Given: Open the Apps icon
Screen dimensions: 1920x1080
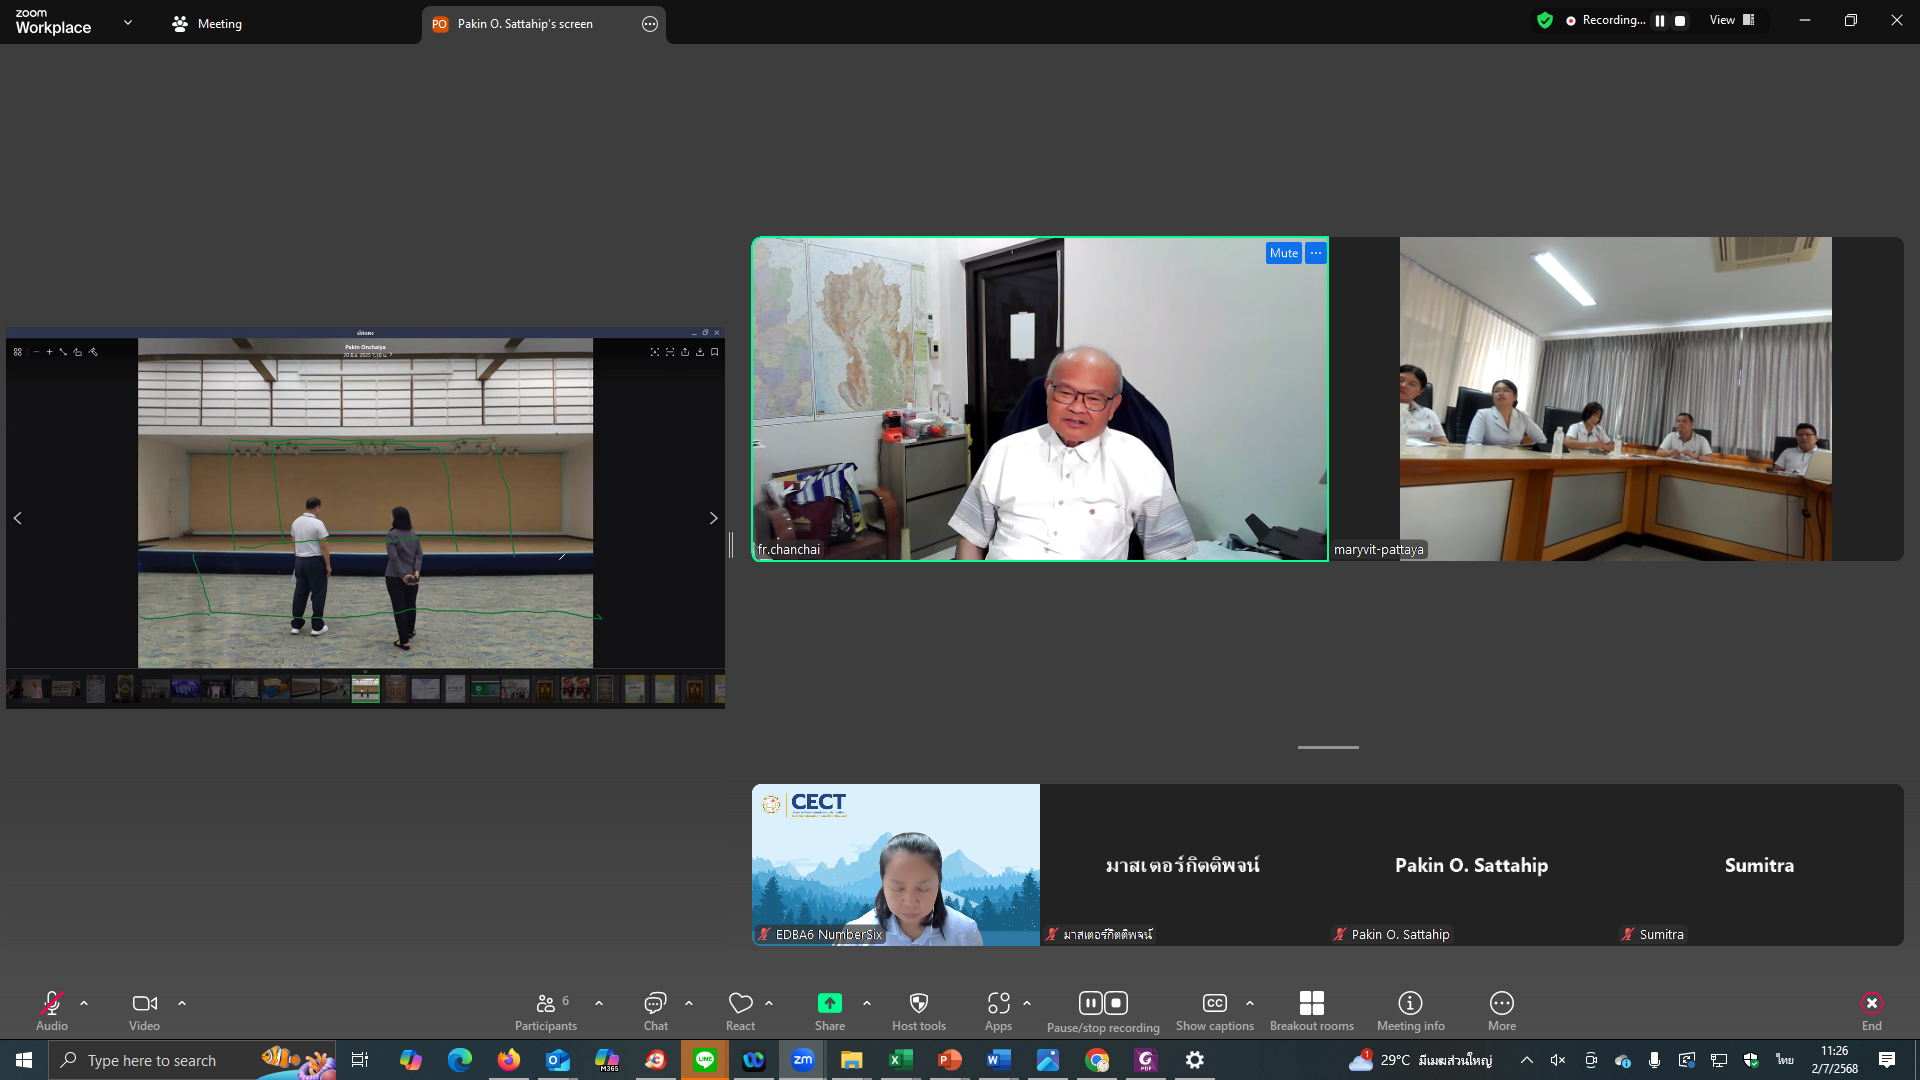Looking at the screenshot, I should tap(998, 1003).
